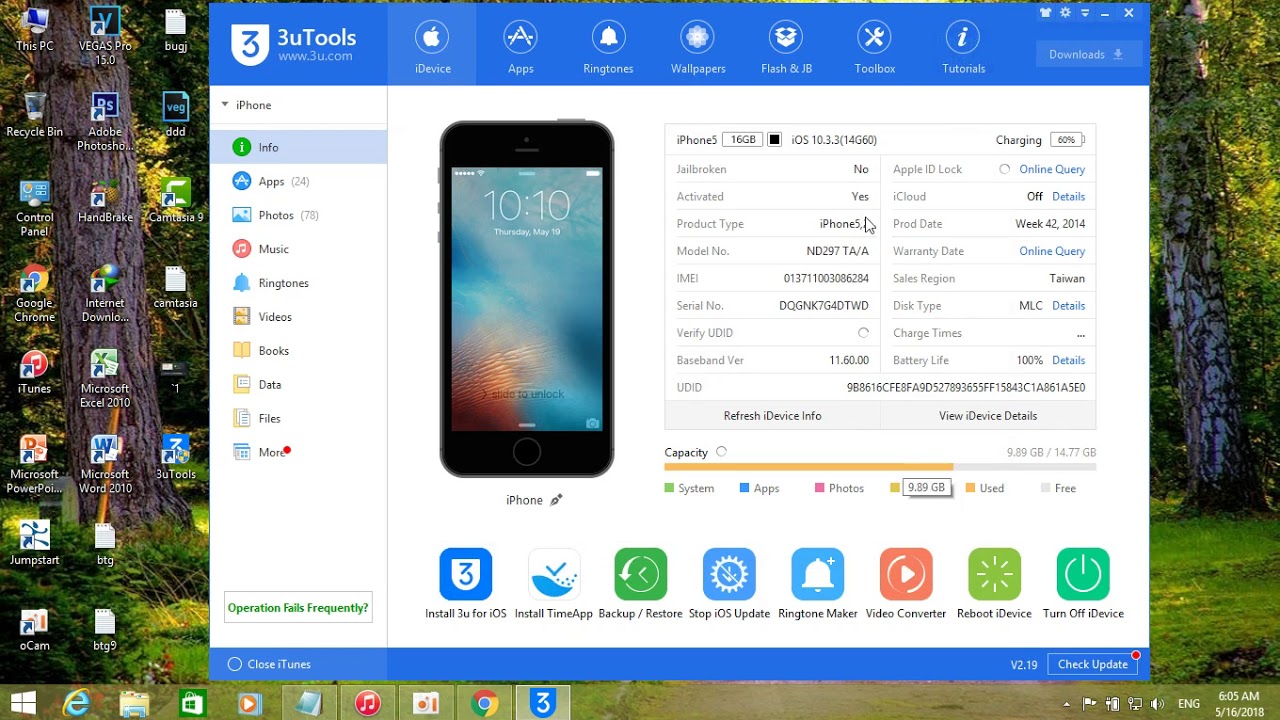
Task: Click the 3uTools logo
Action: click(292, 44)
